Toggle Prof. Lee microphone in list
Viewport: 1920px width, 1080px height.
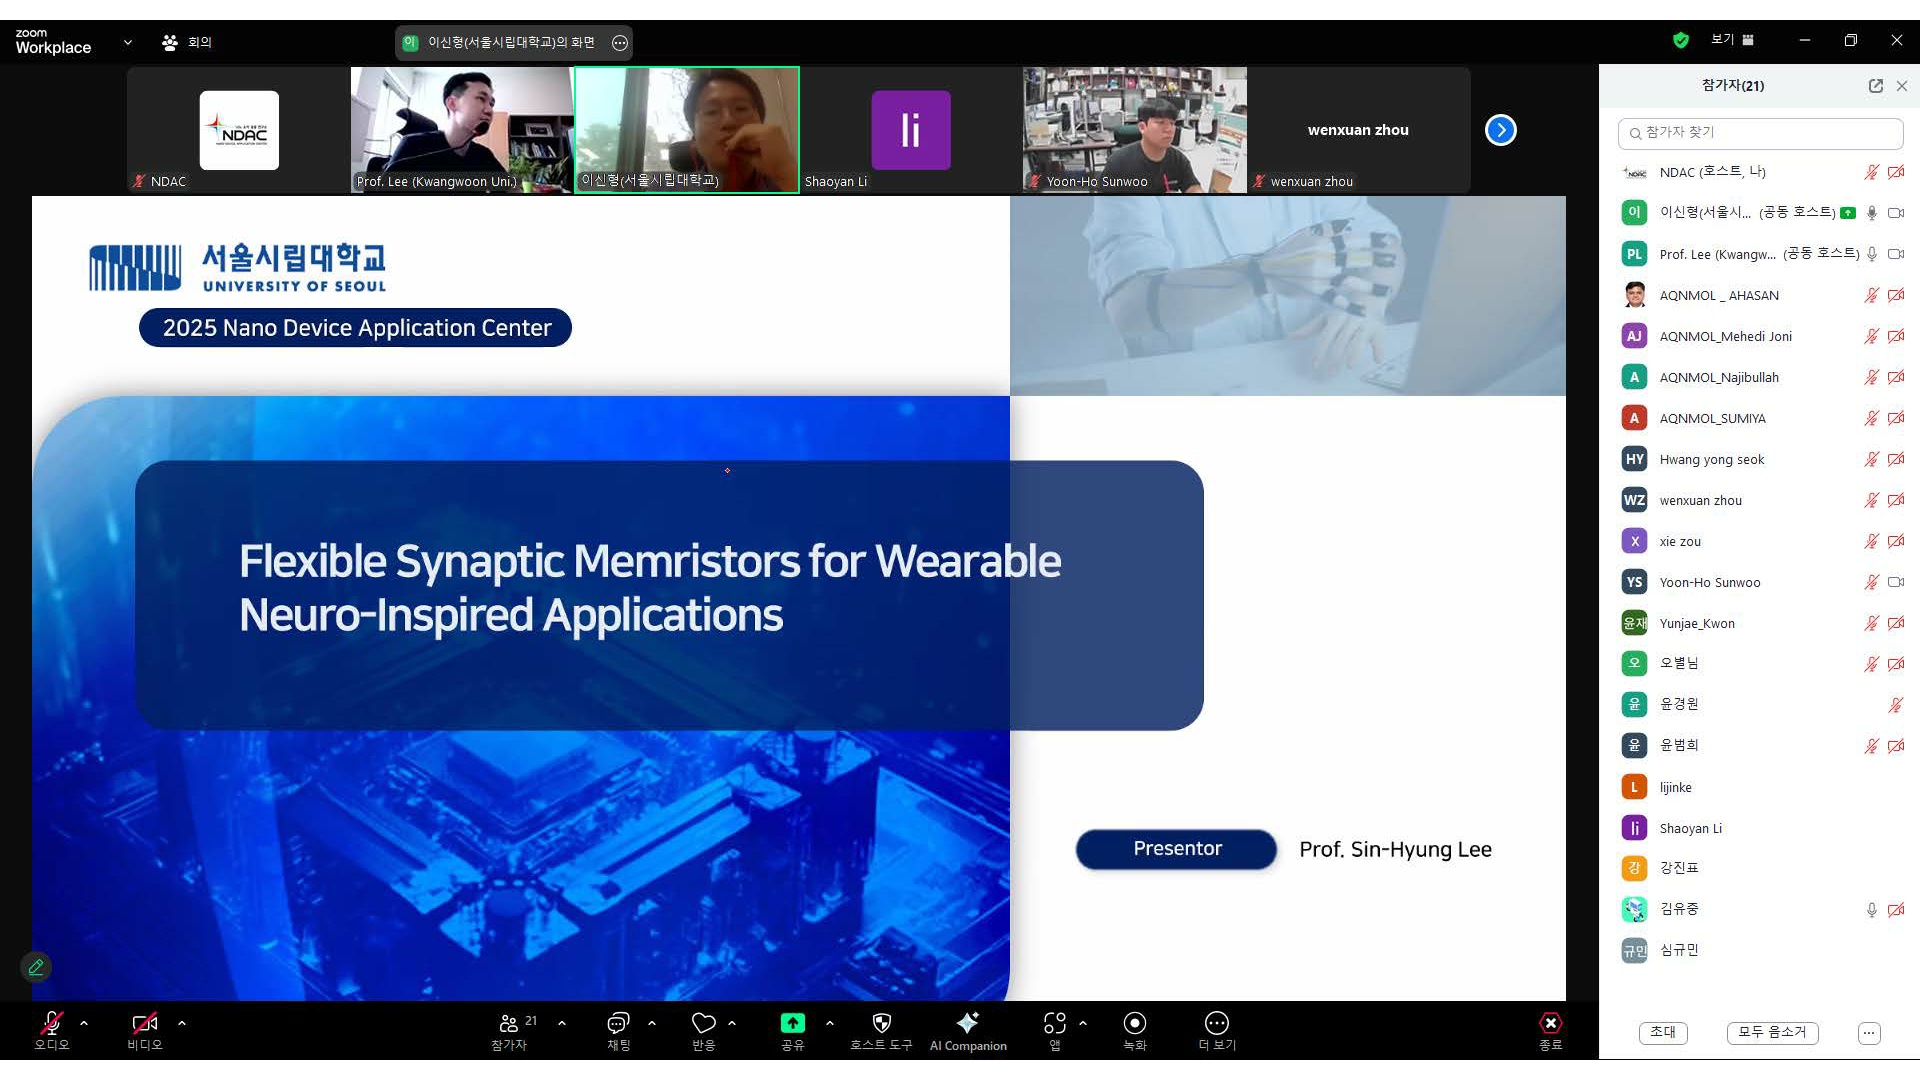pyautogui.click(x=1871, y=254)
